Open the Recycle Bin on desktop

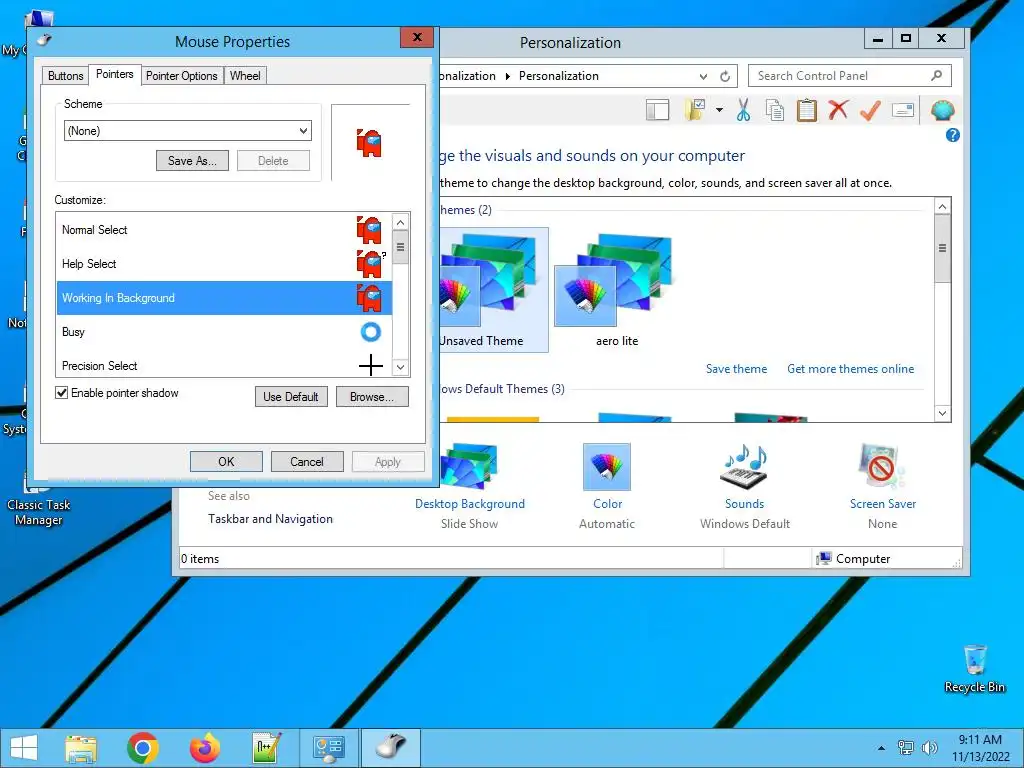(x=974, y=668)
